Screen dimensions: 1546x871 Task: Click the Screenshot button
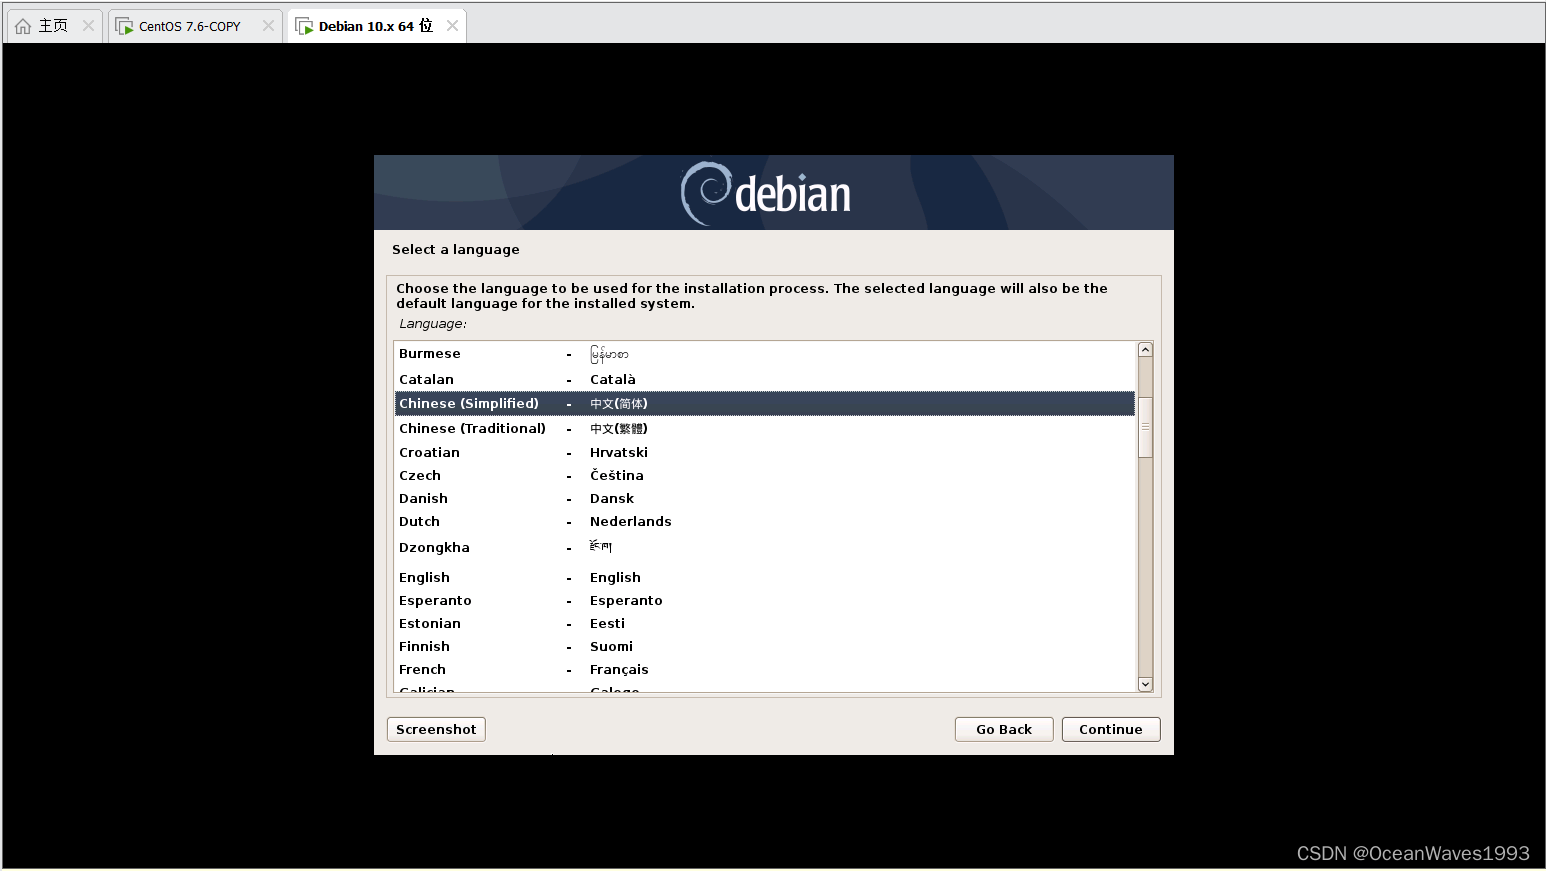tap(436, 729)
